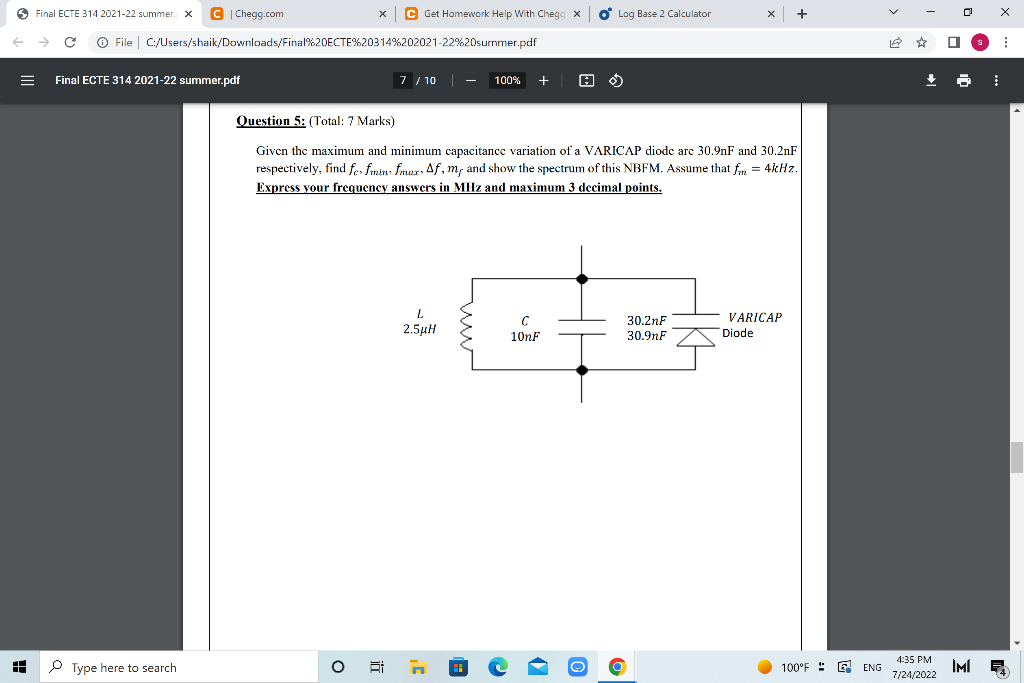The image size is (1024, 683).
Task: Click the browser back button
Action: click(16, 43)
